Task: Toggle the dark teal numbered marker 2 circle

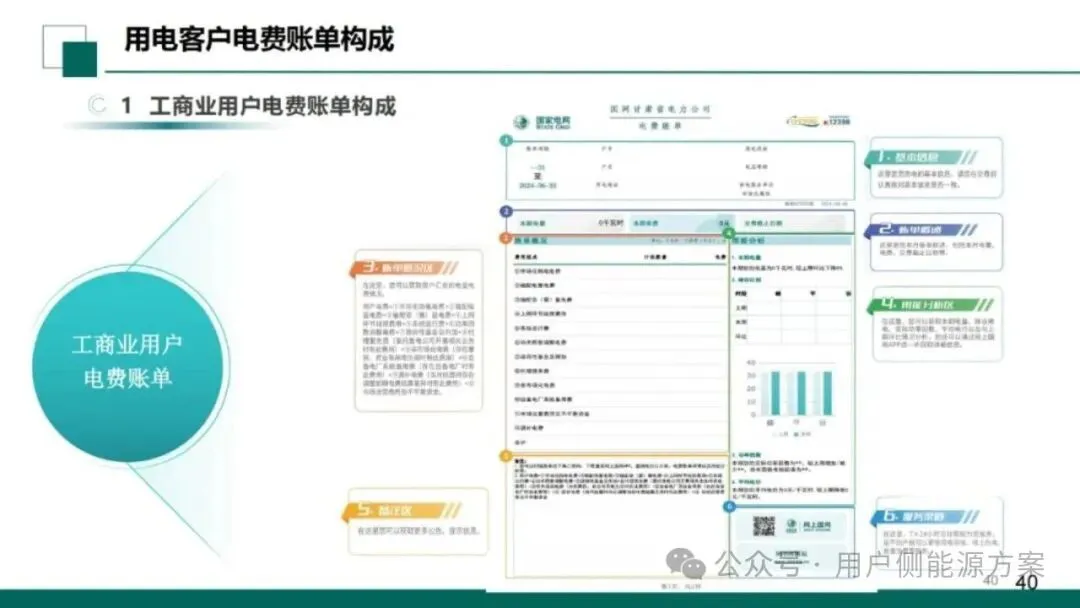Action: coord(505,210)
